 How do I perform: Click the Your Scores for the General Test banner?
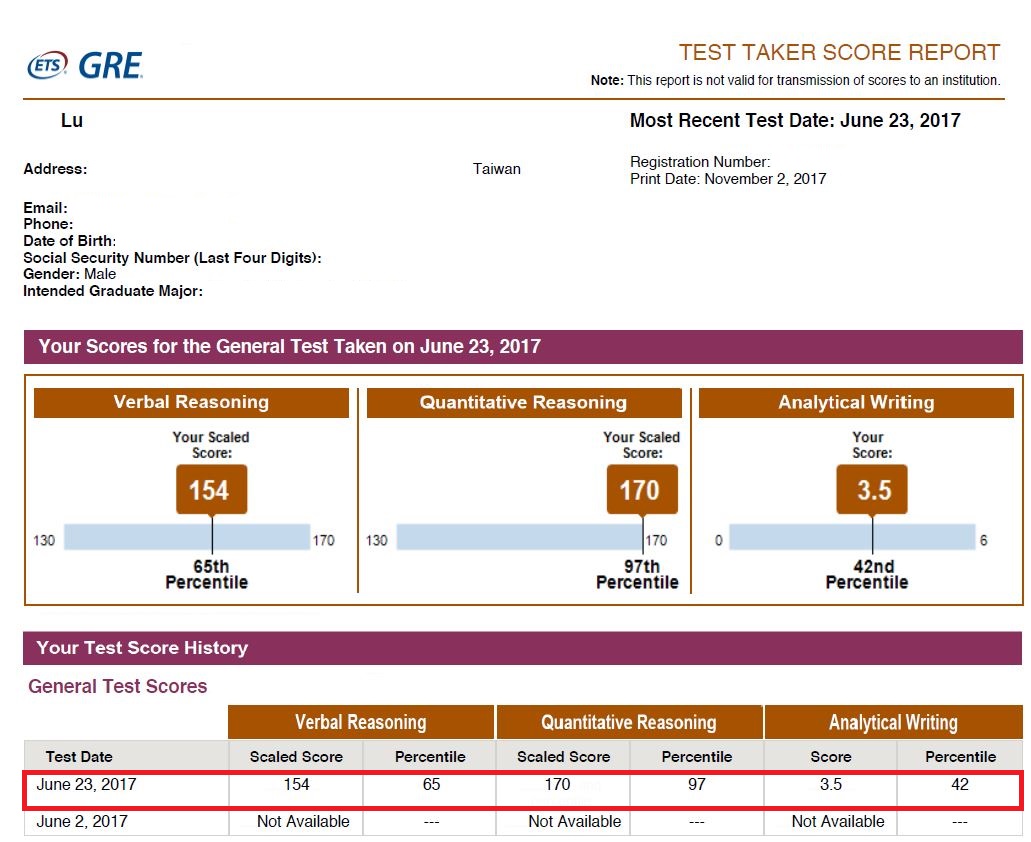tap(523, 346)
